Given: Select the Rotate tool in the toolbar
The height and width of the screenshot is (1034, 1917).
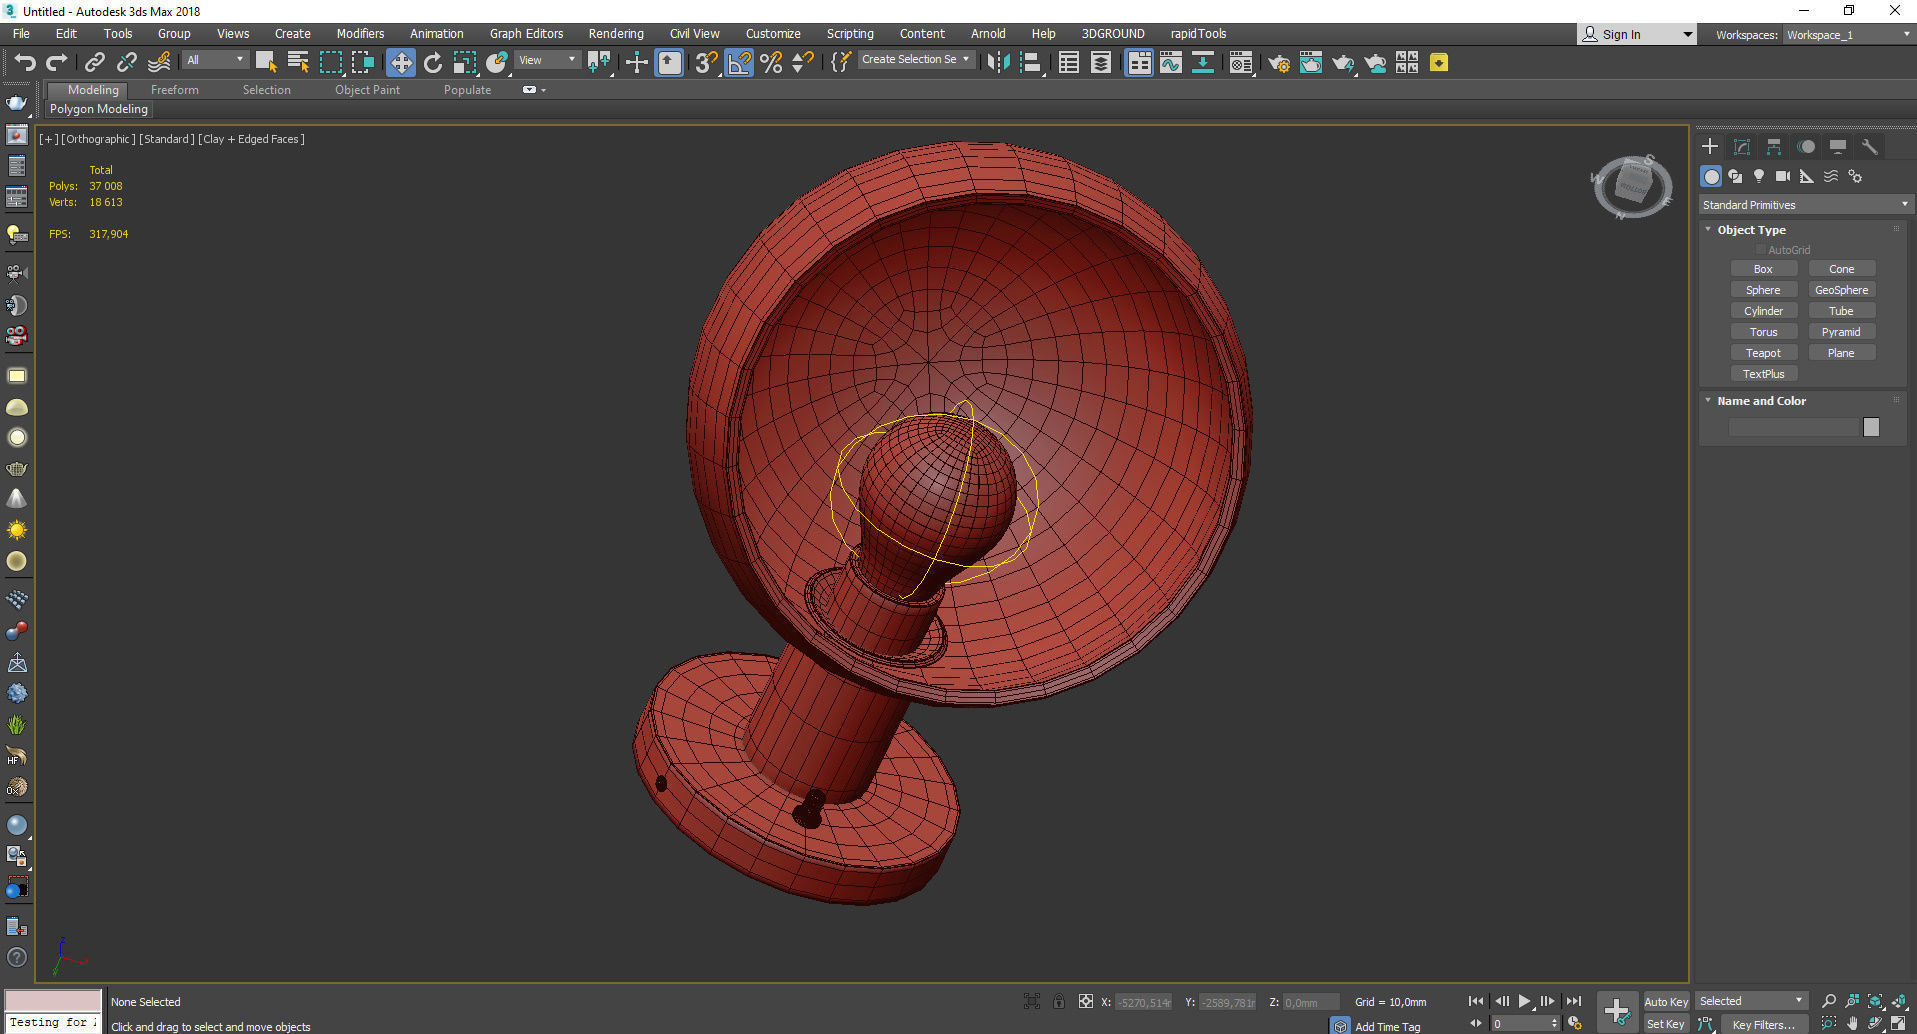Looking at the screenshot, I should pos(433,63).
